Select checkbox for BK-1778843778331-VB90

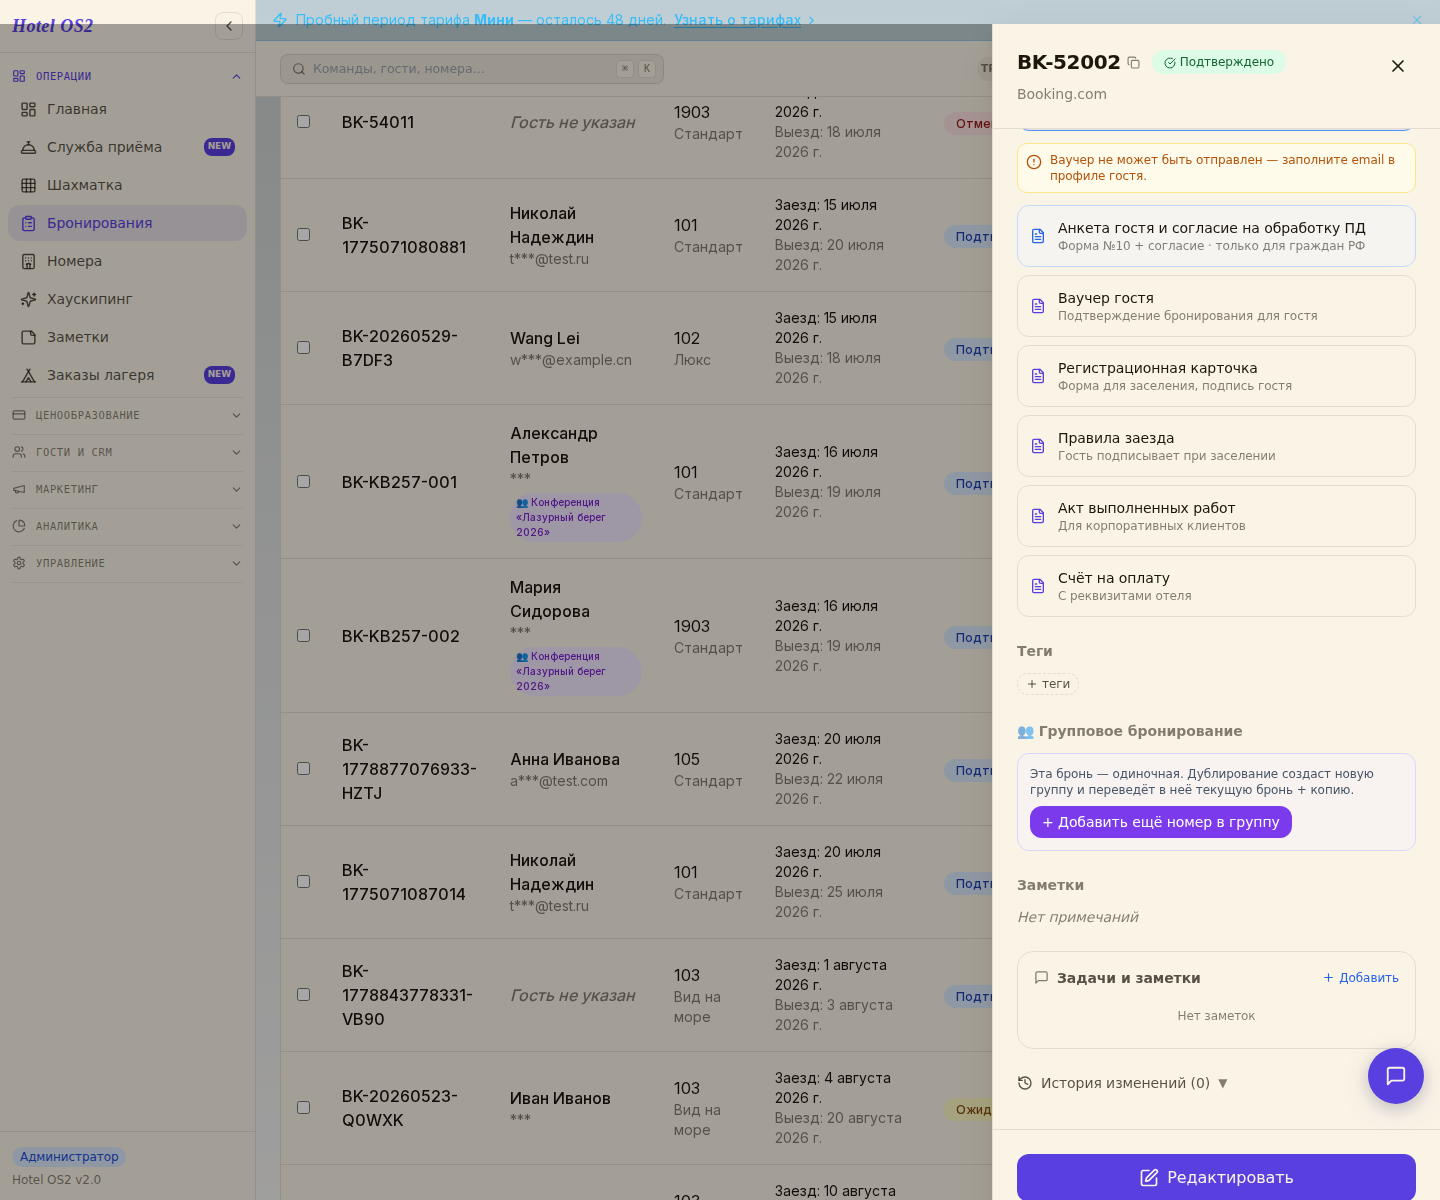pos(304,994)
